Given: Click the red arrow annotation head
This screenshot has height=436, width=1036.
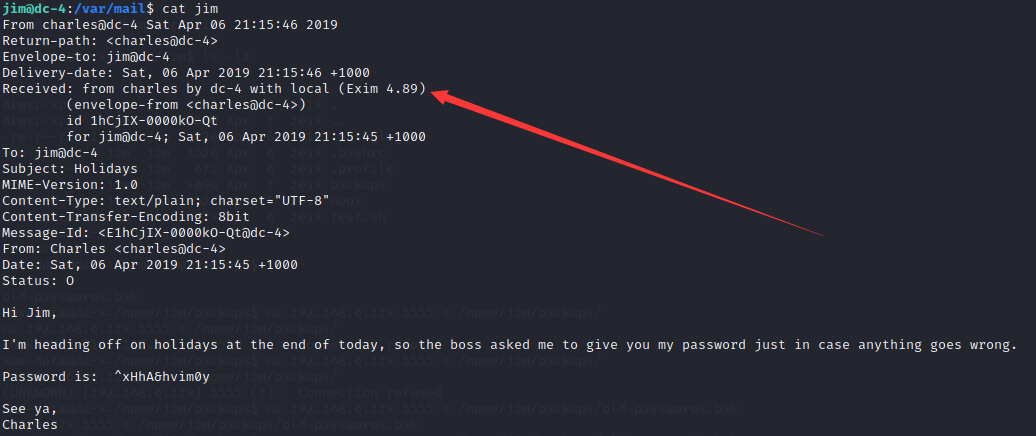Looking at the screenshot, I should tap(444, 97).
